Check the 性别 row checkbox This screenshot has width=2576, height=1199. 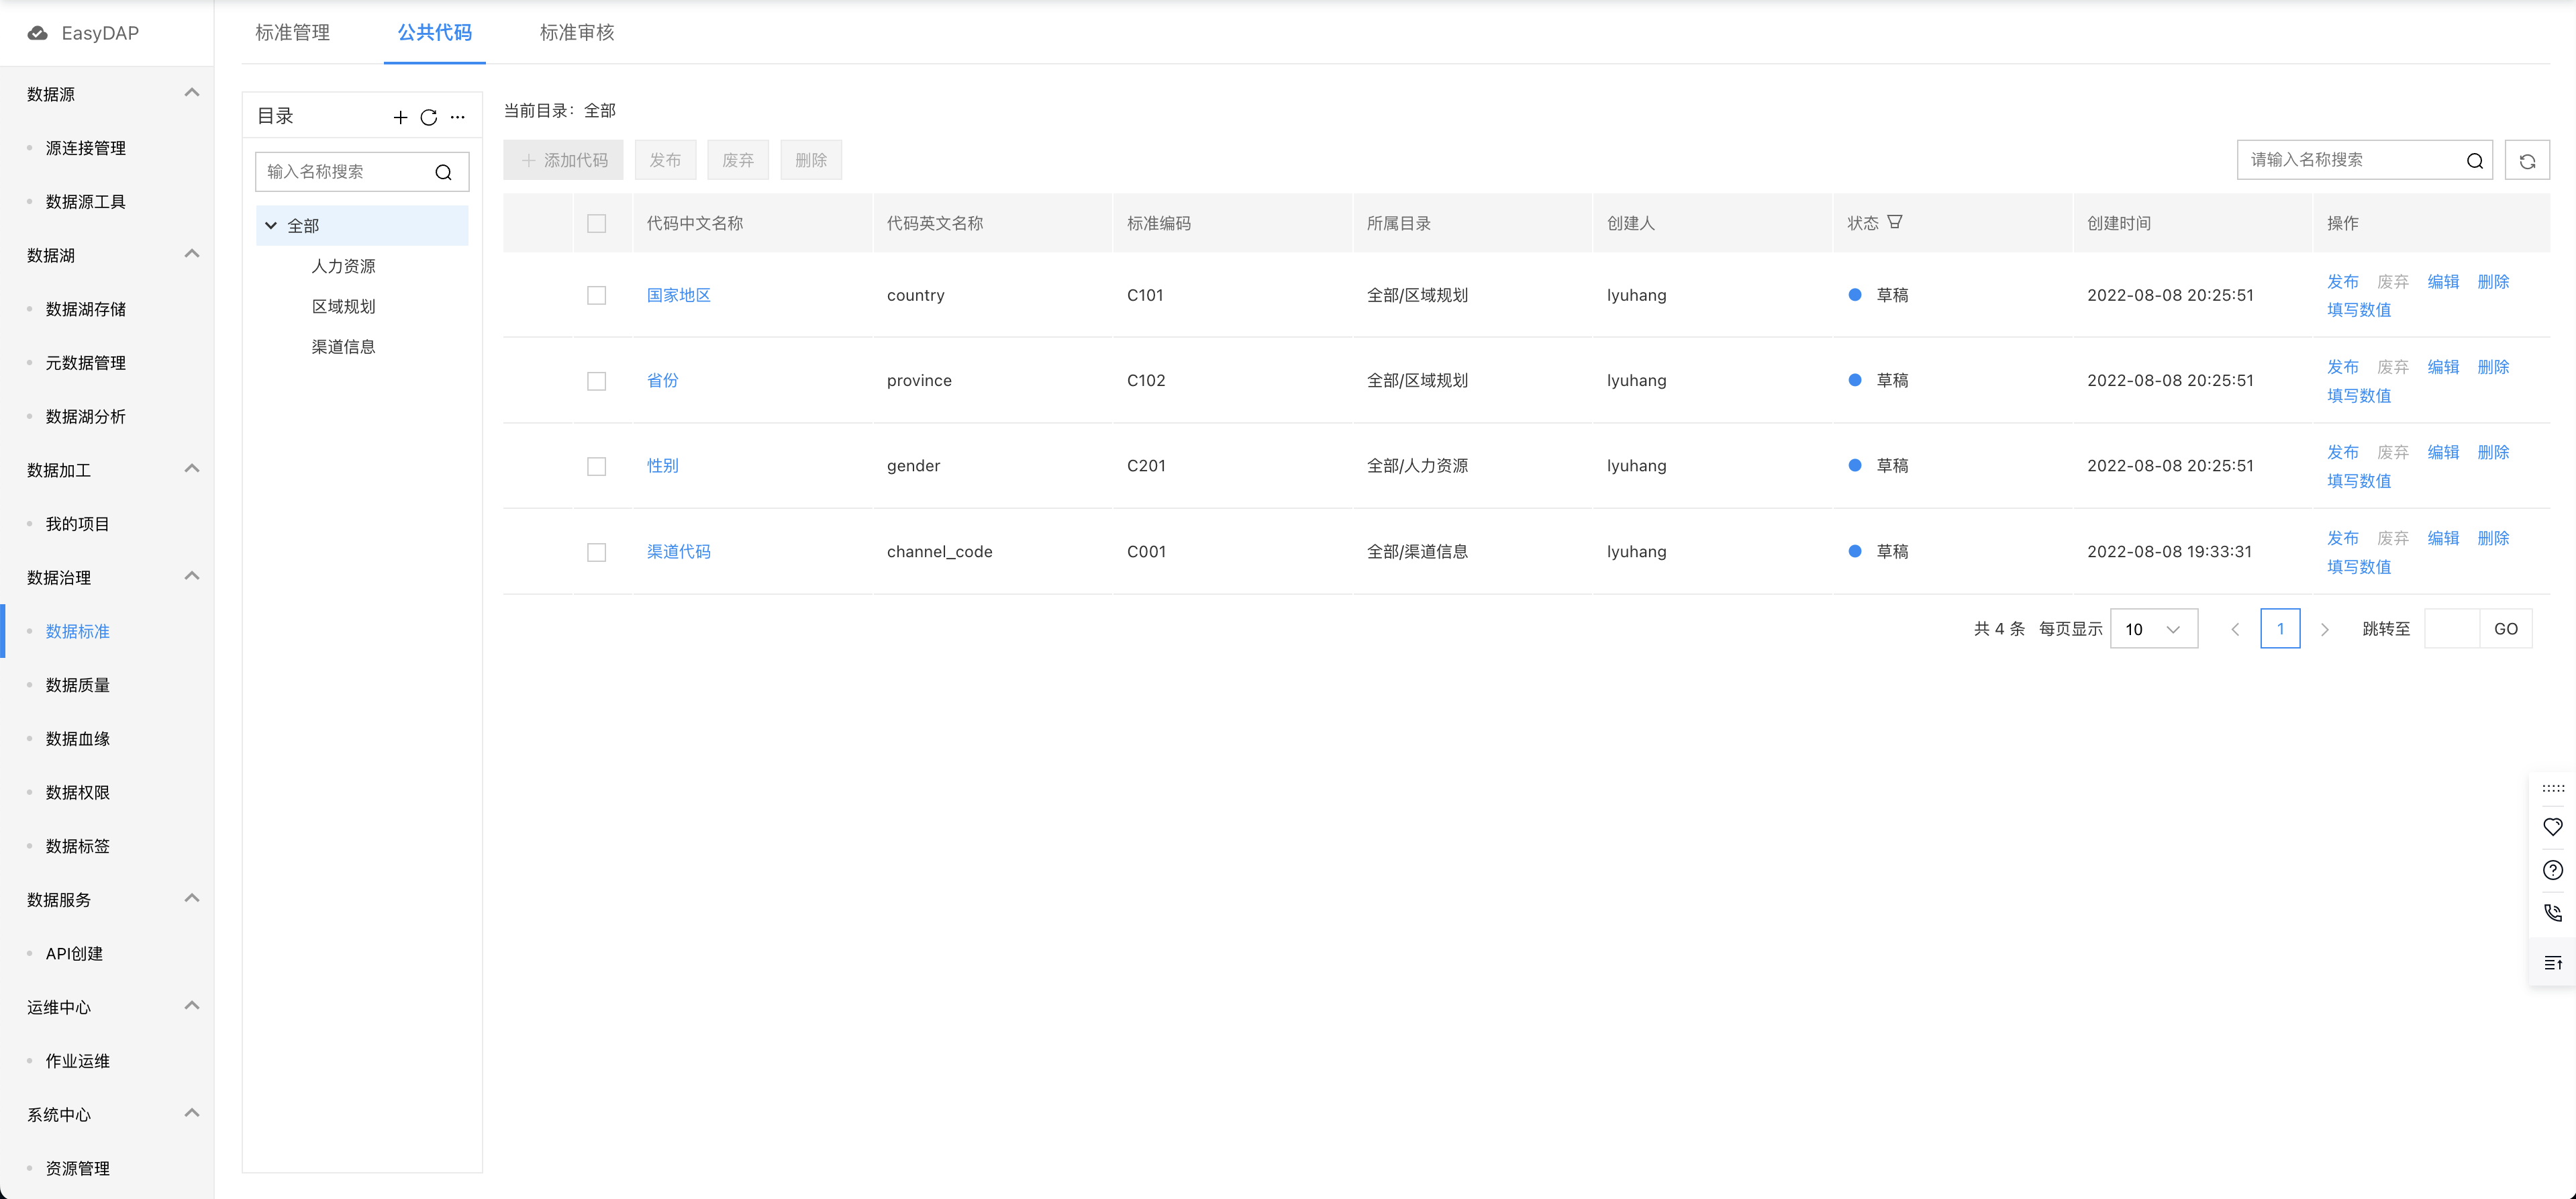tap(597, 467)
